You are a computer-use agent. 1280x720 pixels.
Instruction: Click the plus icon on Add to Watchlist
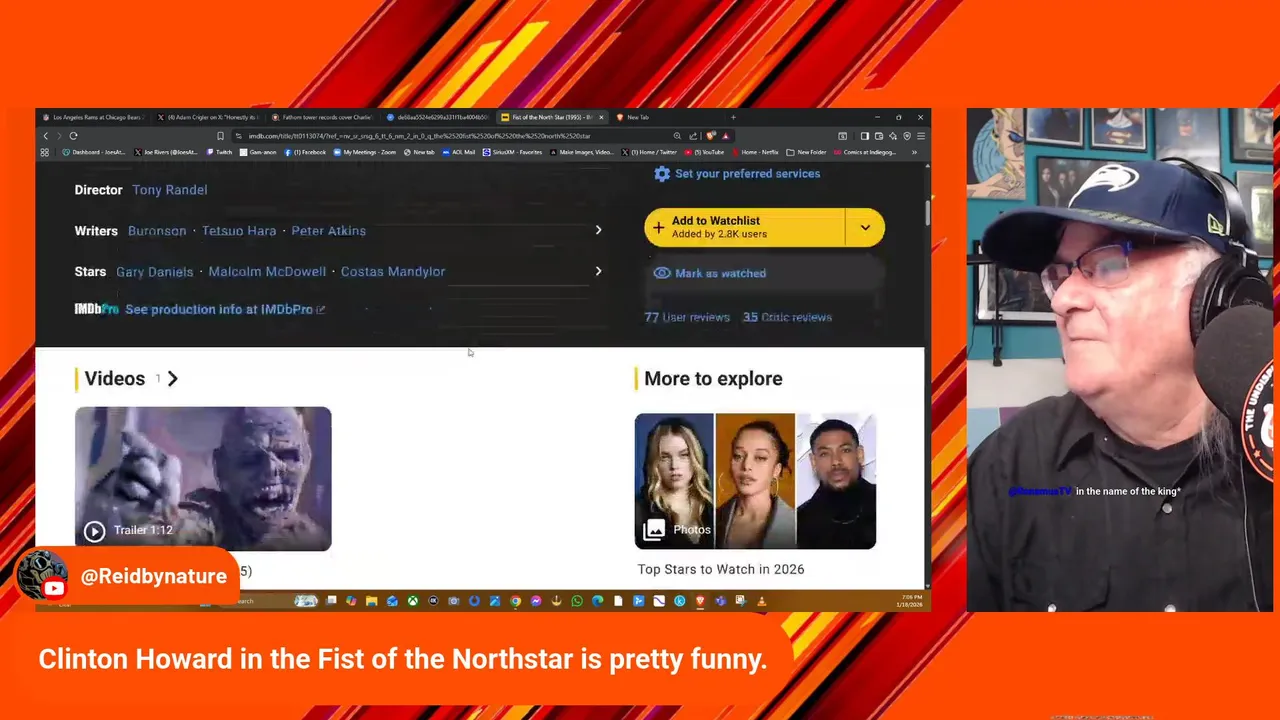point(658,227)
